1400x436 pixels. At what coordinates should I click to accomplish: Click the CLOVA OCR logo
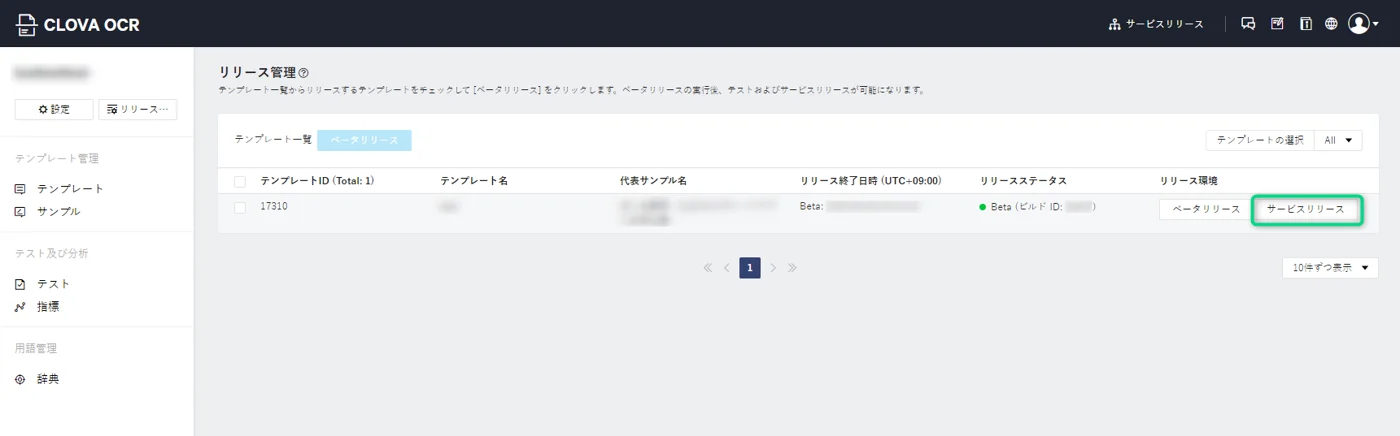tap(78, 24)
